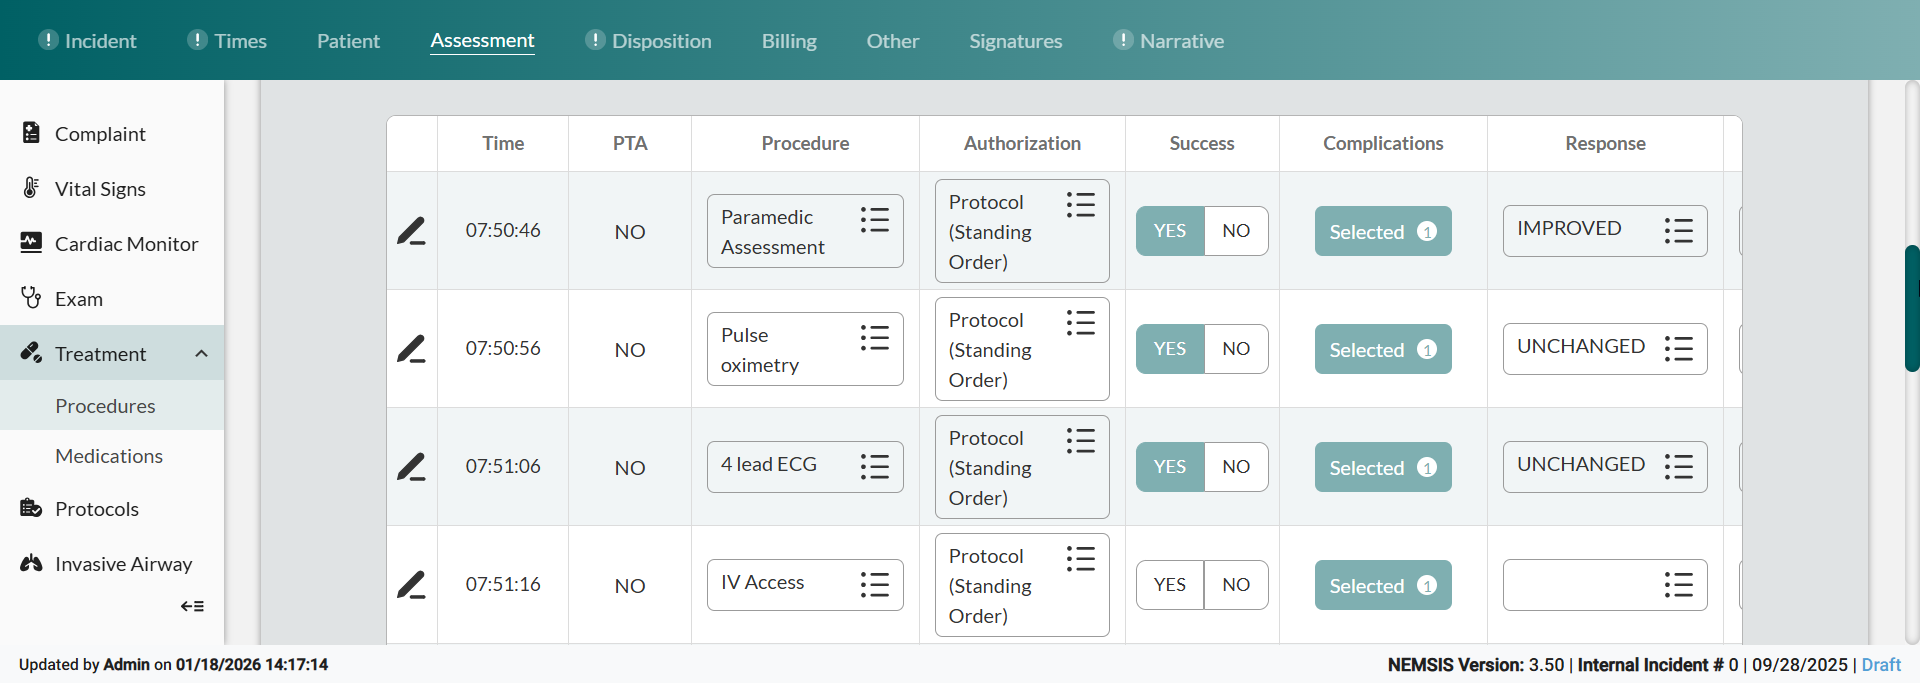
Task: Click the Protocols icon in sidebar
Action: pos(31,508)
